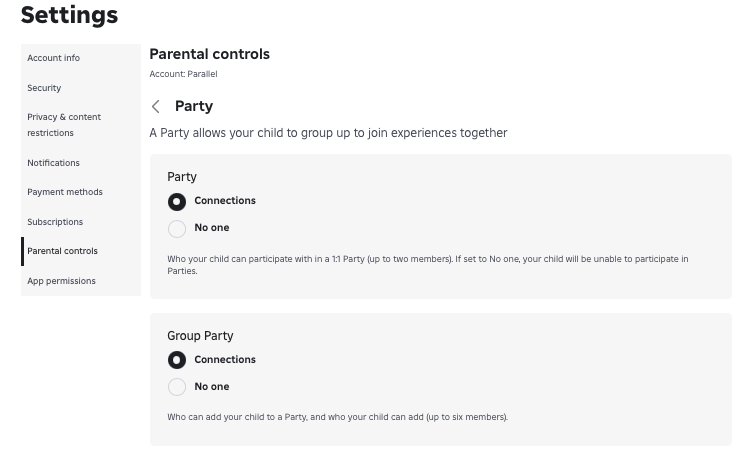This screenshot has height=467, width=750.
Task: Click the 'Account: Parallel' text
Action: click(x=183, y=74)
